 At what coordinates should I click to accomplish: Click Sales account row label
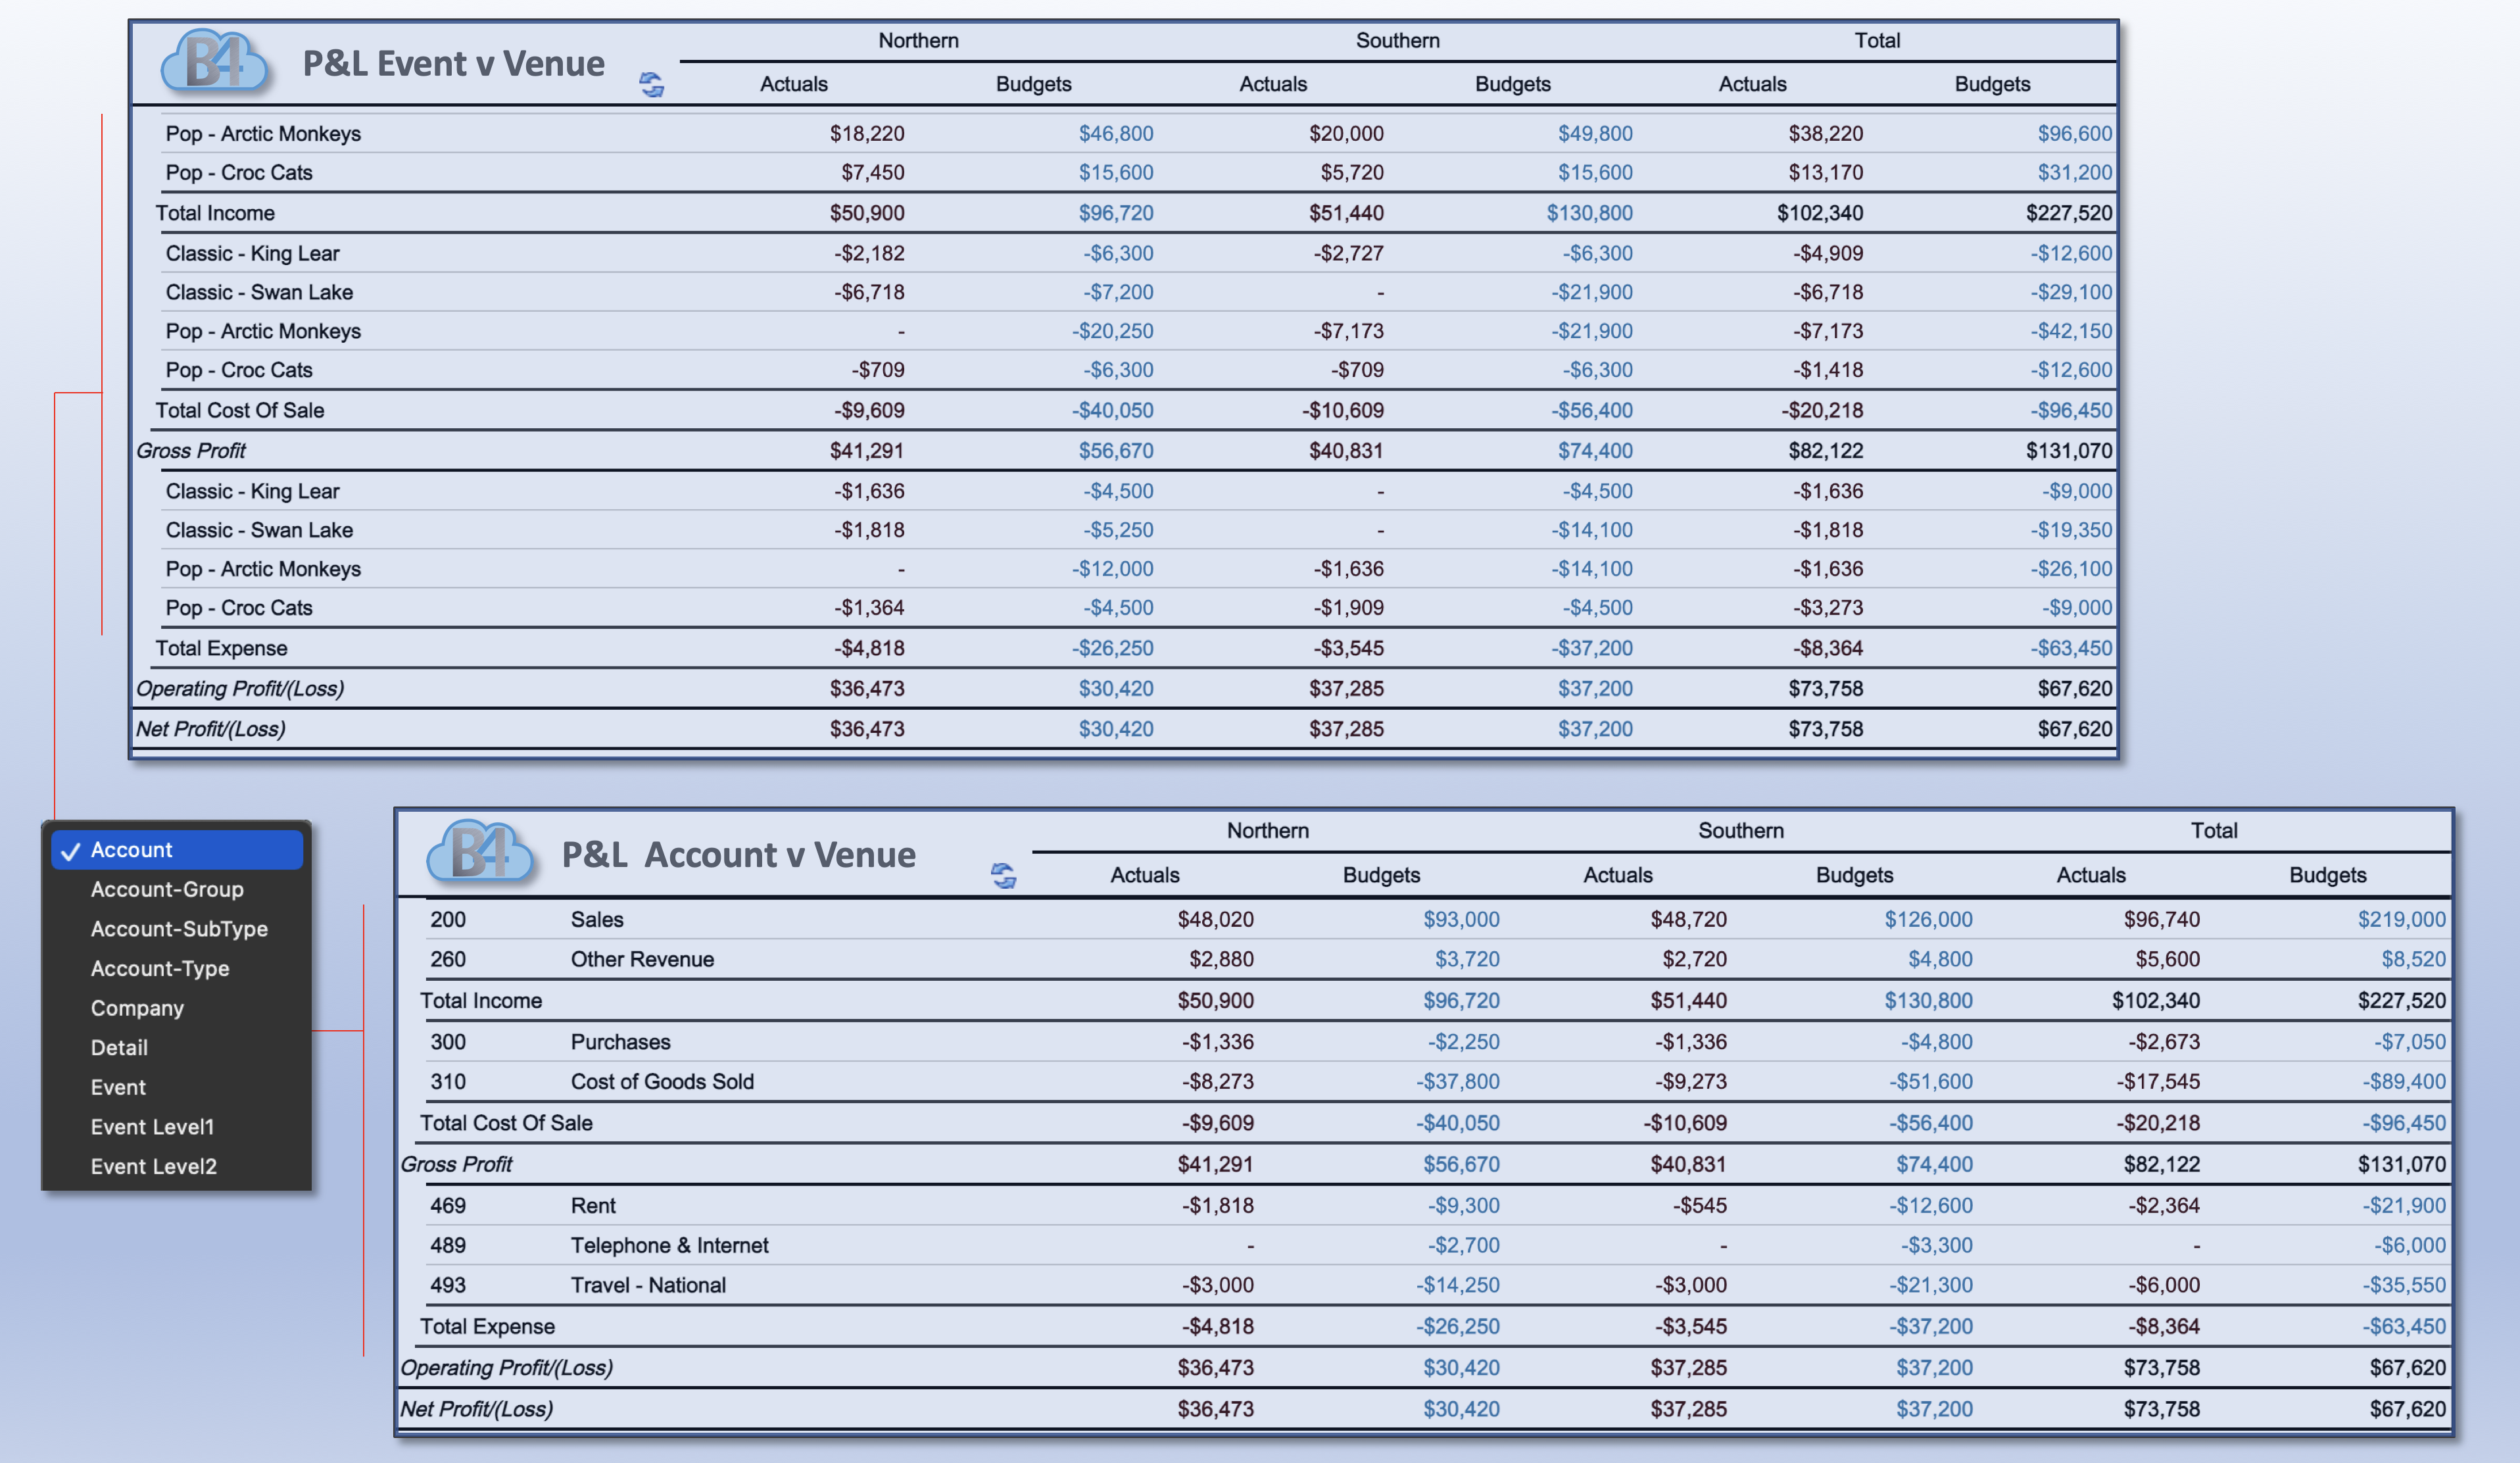tap(597, 919)
